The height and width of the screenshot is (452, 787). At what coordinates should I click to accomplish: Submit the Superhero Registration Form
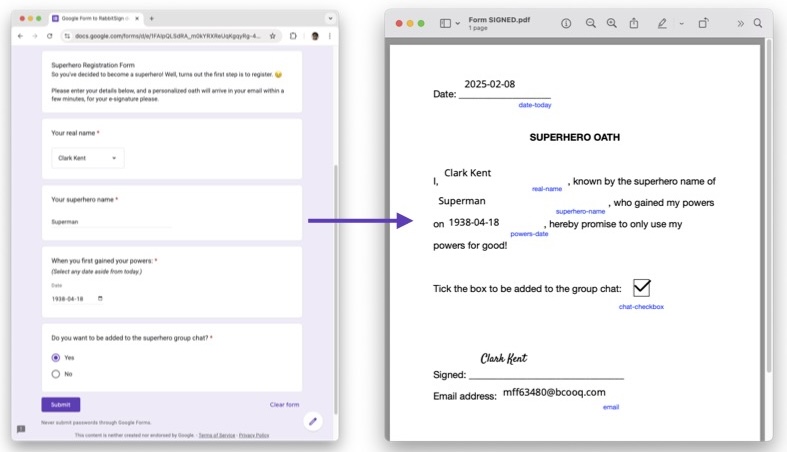point(61,404)
